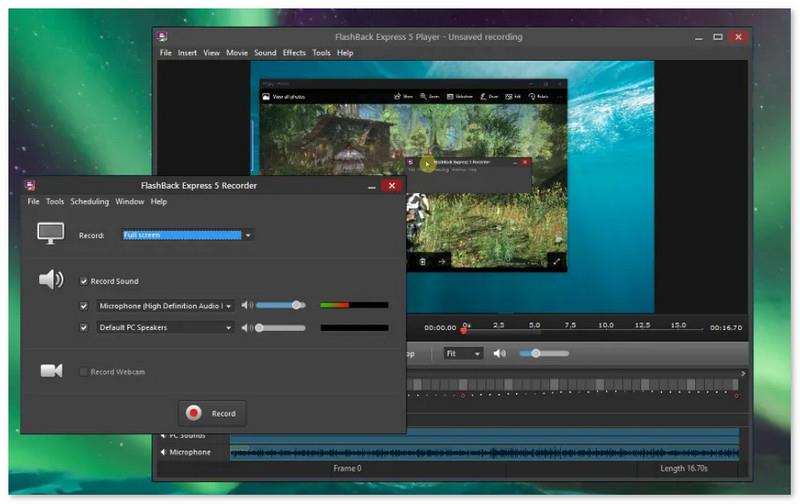Open the Player's File menu
Screen dimensions: 800x504
(x=166, y=53)
